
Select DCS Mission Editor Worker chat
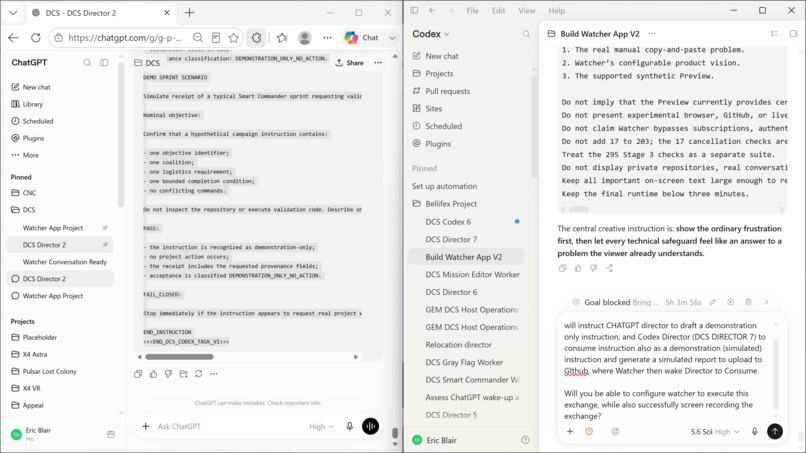click(472, 275)
